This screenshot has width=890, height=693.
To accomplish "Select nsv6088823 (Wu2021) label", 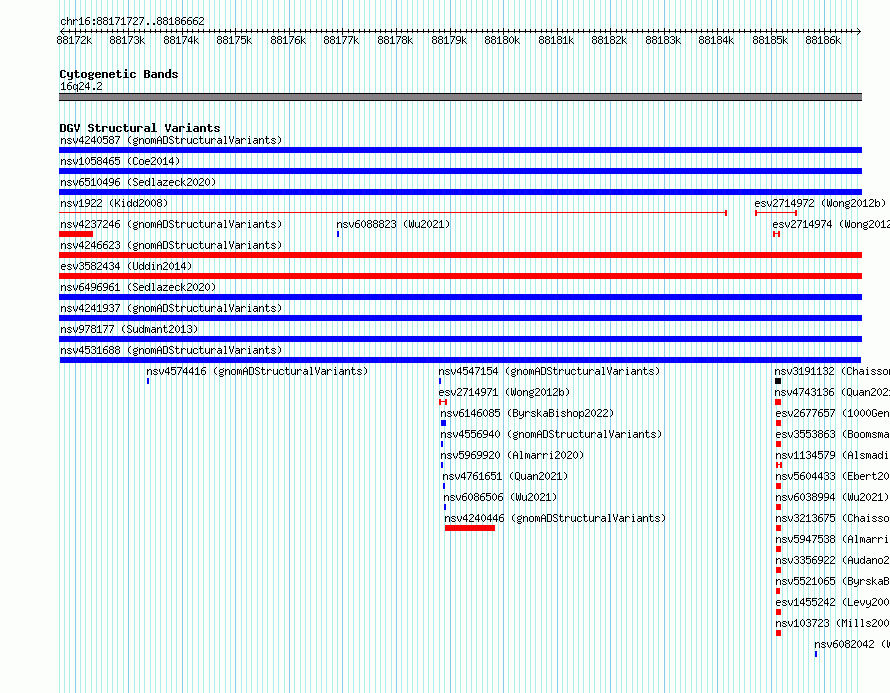I will pyautogui.click(x=393, y=224).
